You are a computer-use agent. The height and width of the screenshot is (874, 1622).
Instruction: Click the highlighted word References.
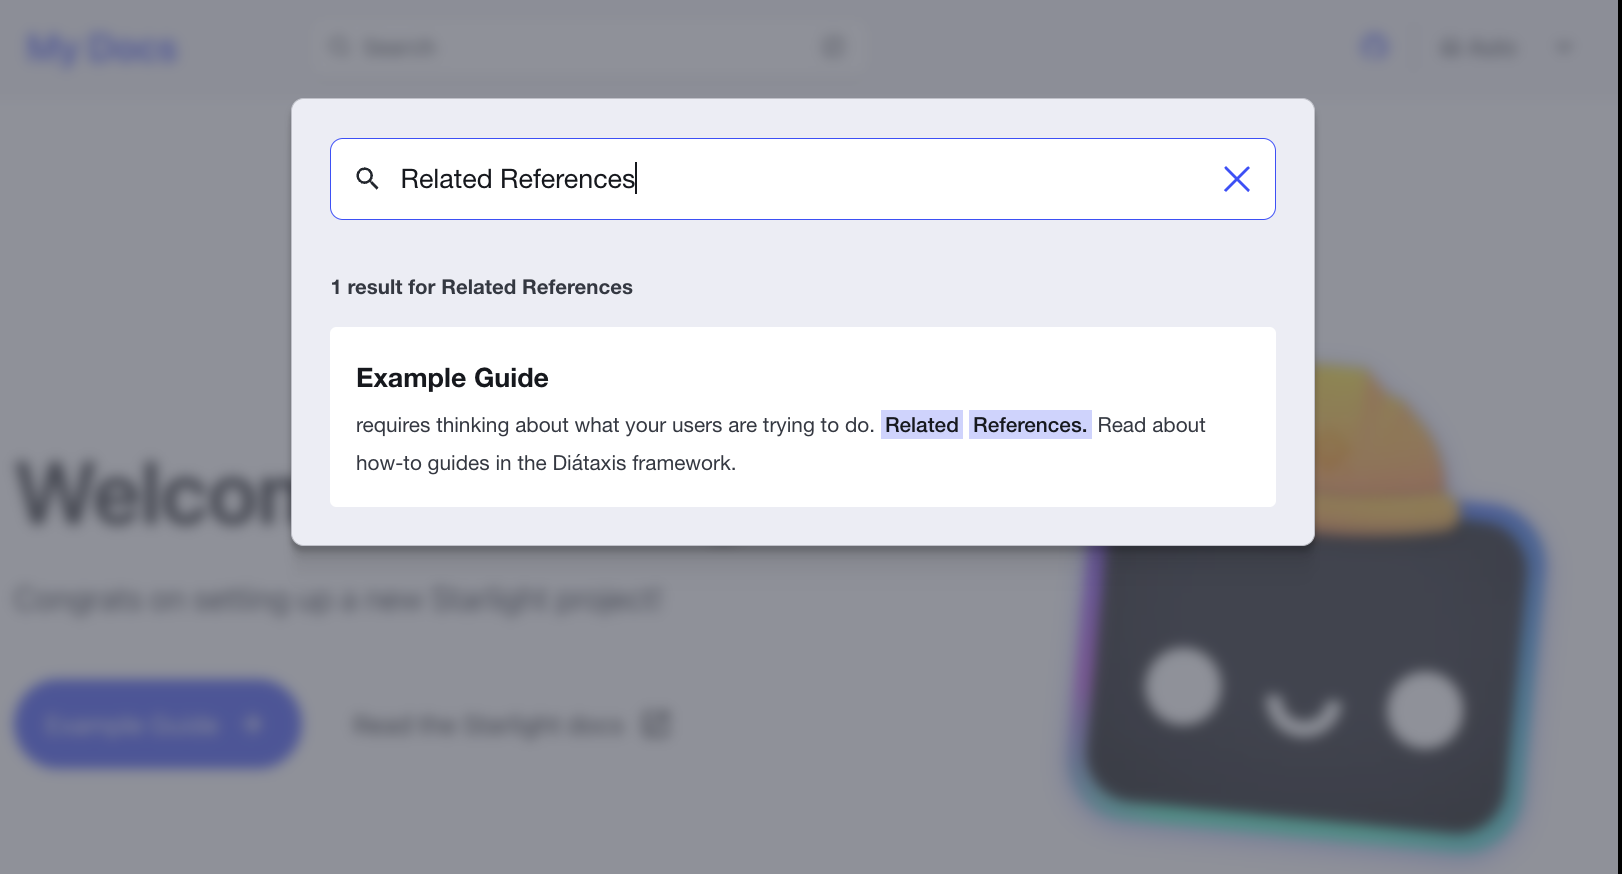[x=1030, y=425]
